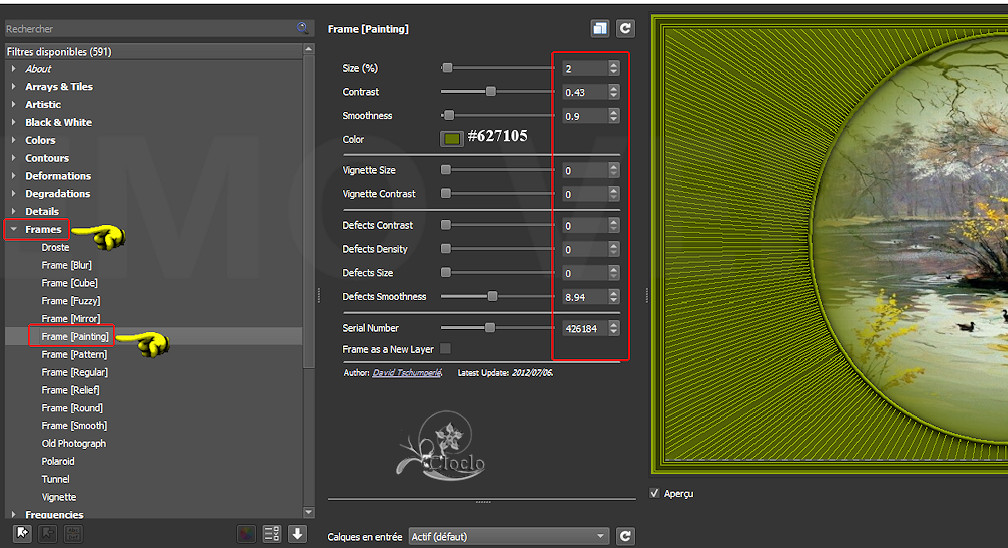The width and height of the screenshot is (1008, 548).
Task: Open the David Tschumperlé author link
Action: (411, 373)
